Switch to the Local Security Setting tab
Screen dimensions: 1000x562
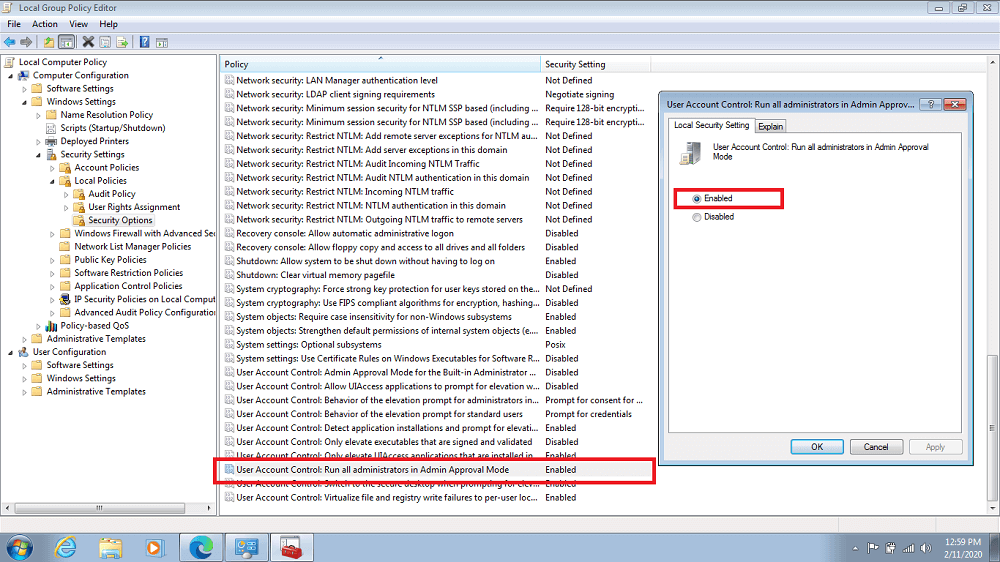point(711,125)
